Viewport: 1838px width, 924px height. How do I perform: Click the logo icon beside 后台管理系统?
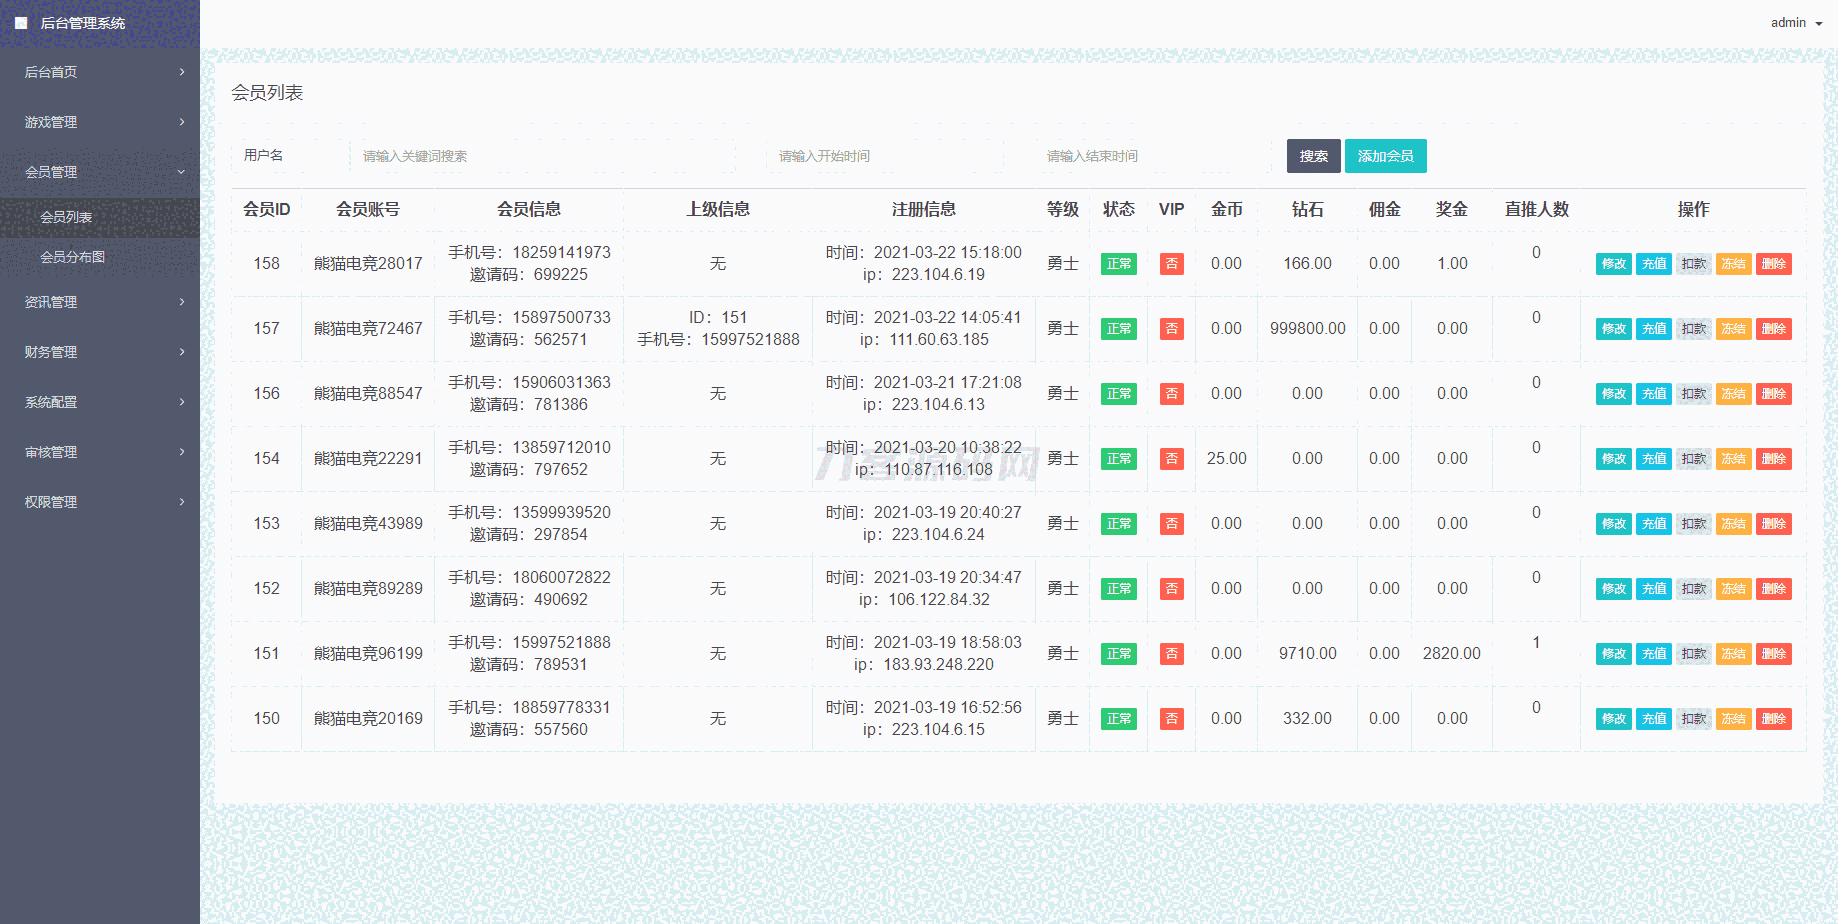[21, 23]
